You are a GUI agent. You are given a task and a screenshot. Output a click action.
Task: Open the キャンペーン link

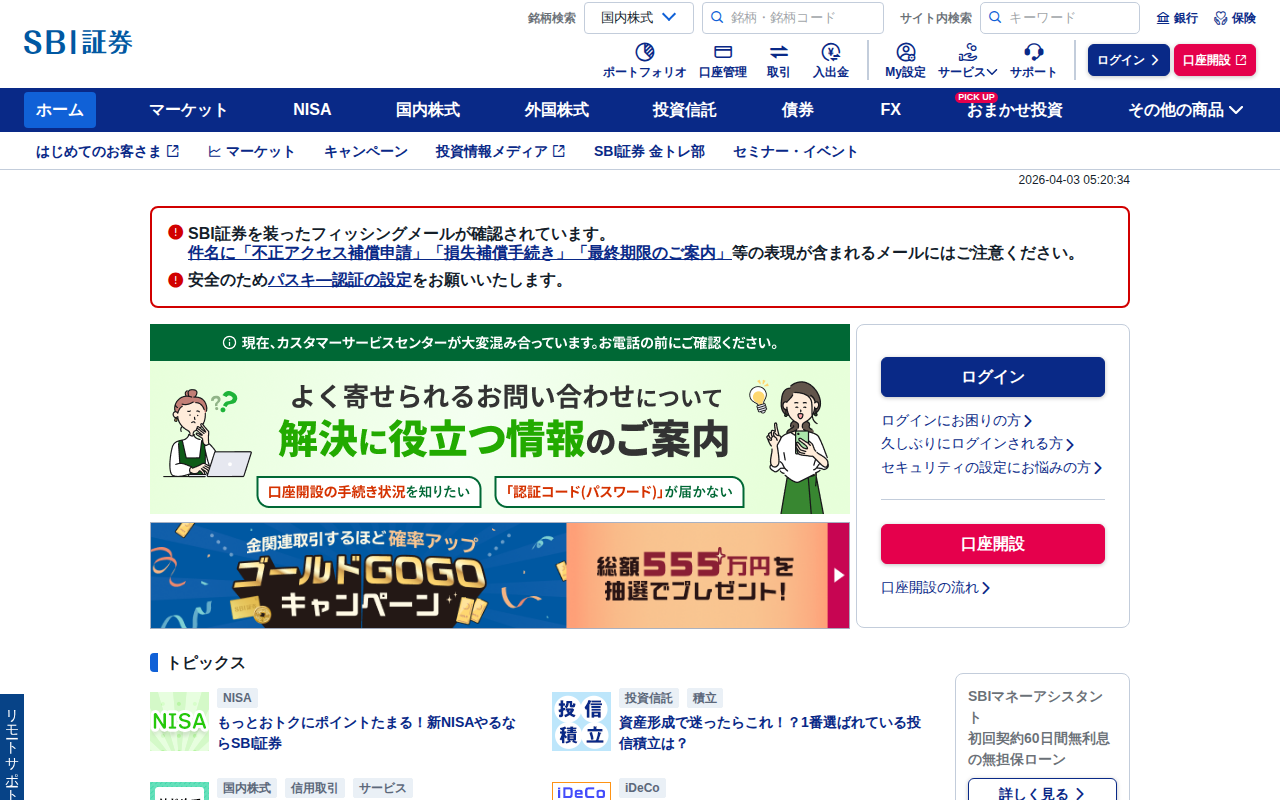[x=366, y=152]
